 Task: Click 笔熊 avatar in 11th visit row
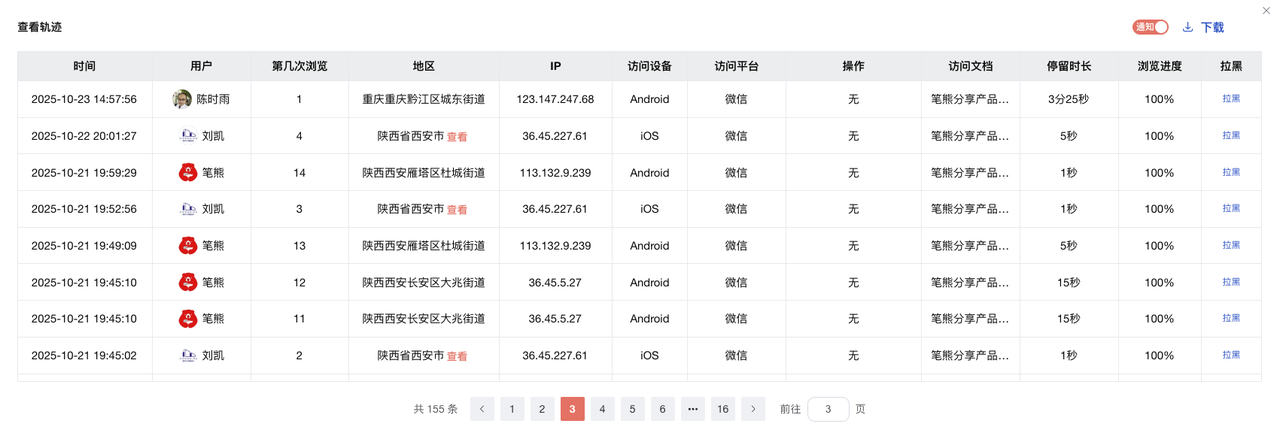coord(187,318)
